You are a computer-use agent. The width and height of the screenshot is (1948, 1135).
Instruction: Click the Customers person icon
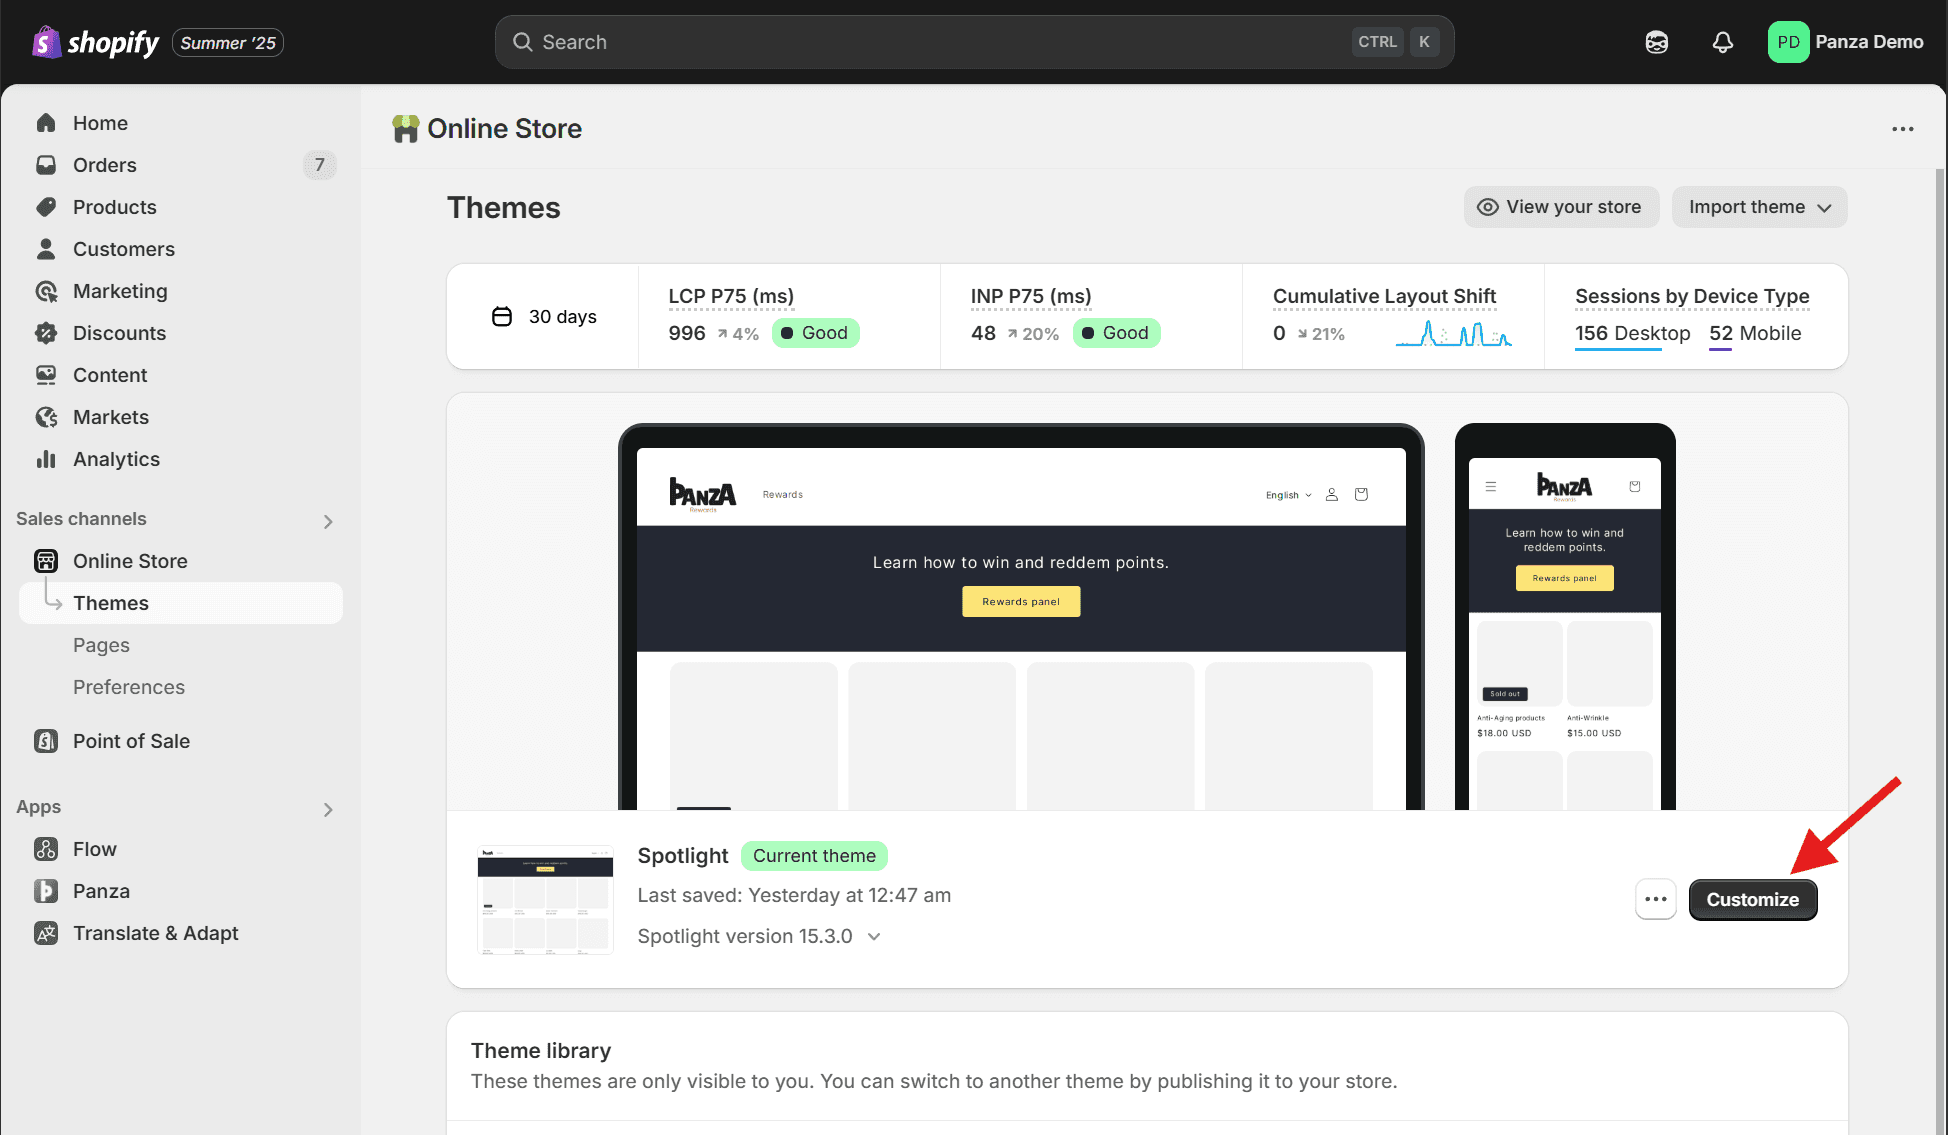(x=46, y=249)
